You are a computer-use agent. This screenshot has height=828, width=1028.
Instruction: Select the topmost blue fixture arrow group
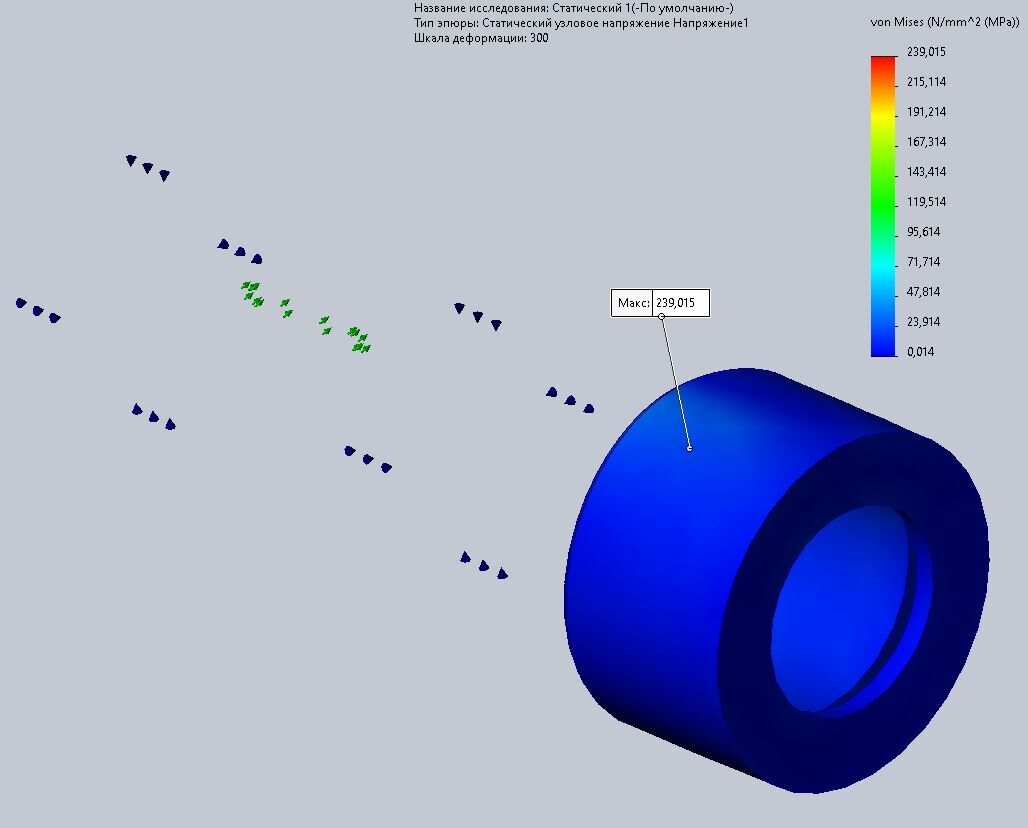tap(147, 167)
